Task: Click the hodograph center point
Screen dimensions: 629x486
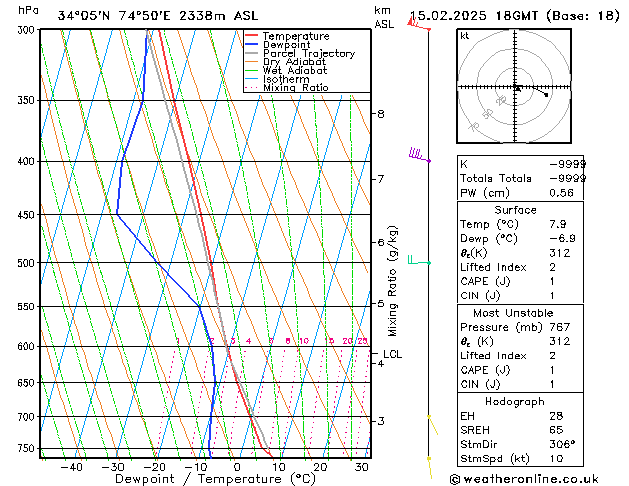Action: point(517,88)
